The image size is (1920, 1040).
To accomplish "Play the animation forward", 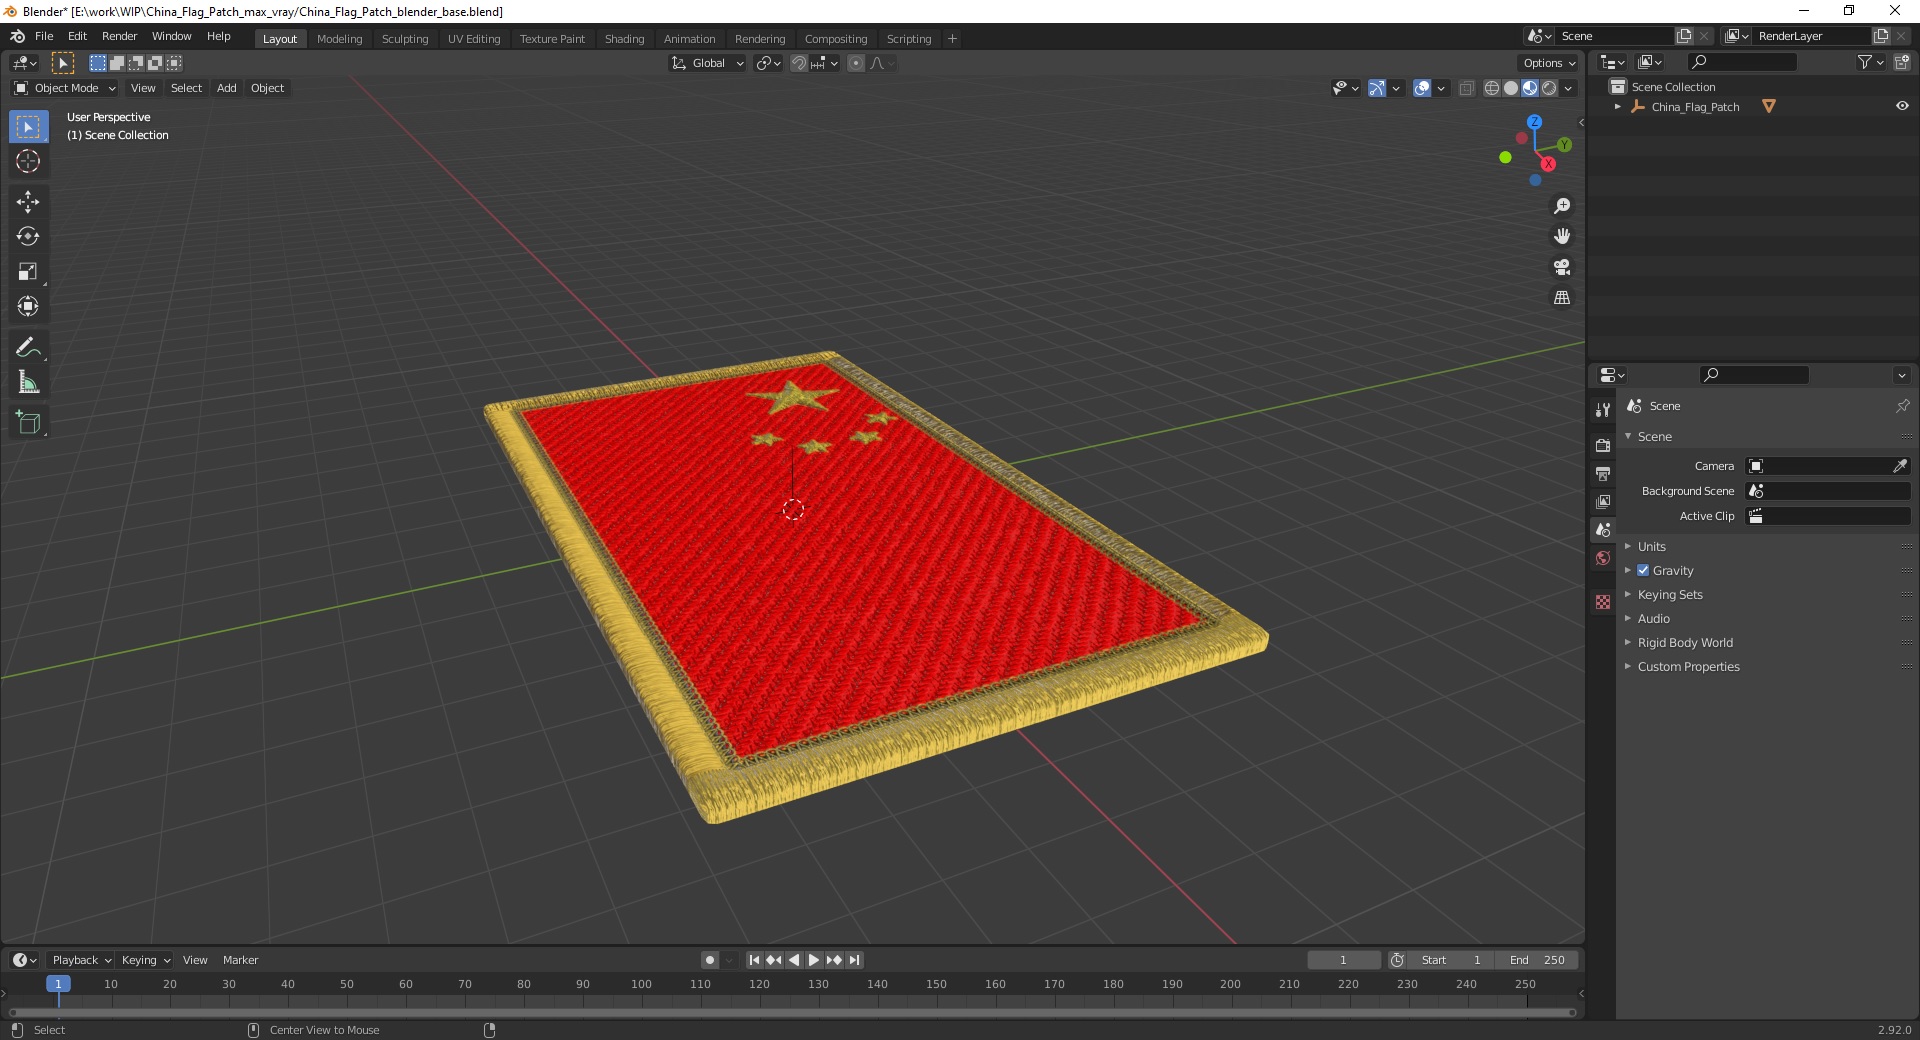I will 814,960.
